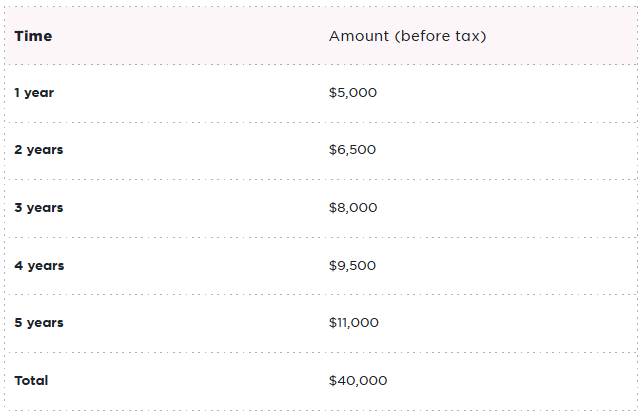Click the word 'years' in '5 years'
The height and width of the screenshot is (415, 642).
(45, 323)
